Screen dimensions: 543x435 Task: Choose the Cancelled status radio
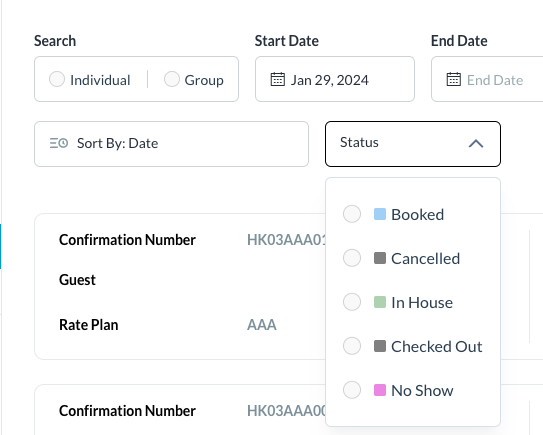point(352,258)
